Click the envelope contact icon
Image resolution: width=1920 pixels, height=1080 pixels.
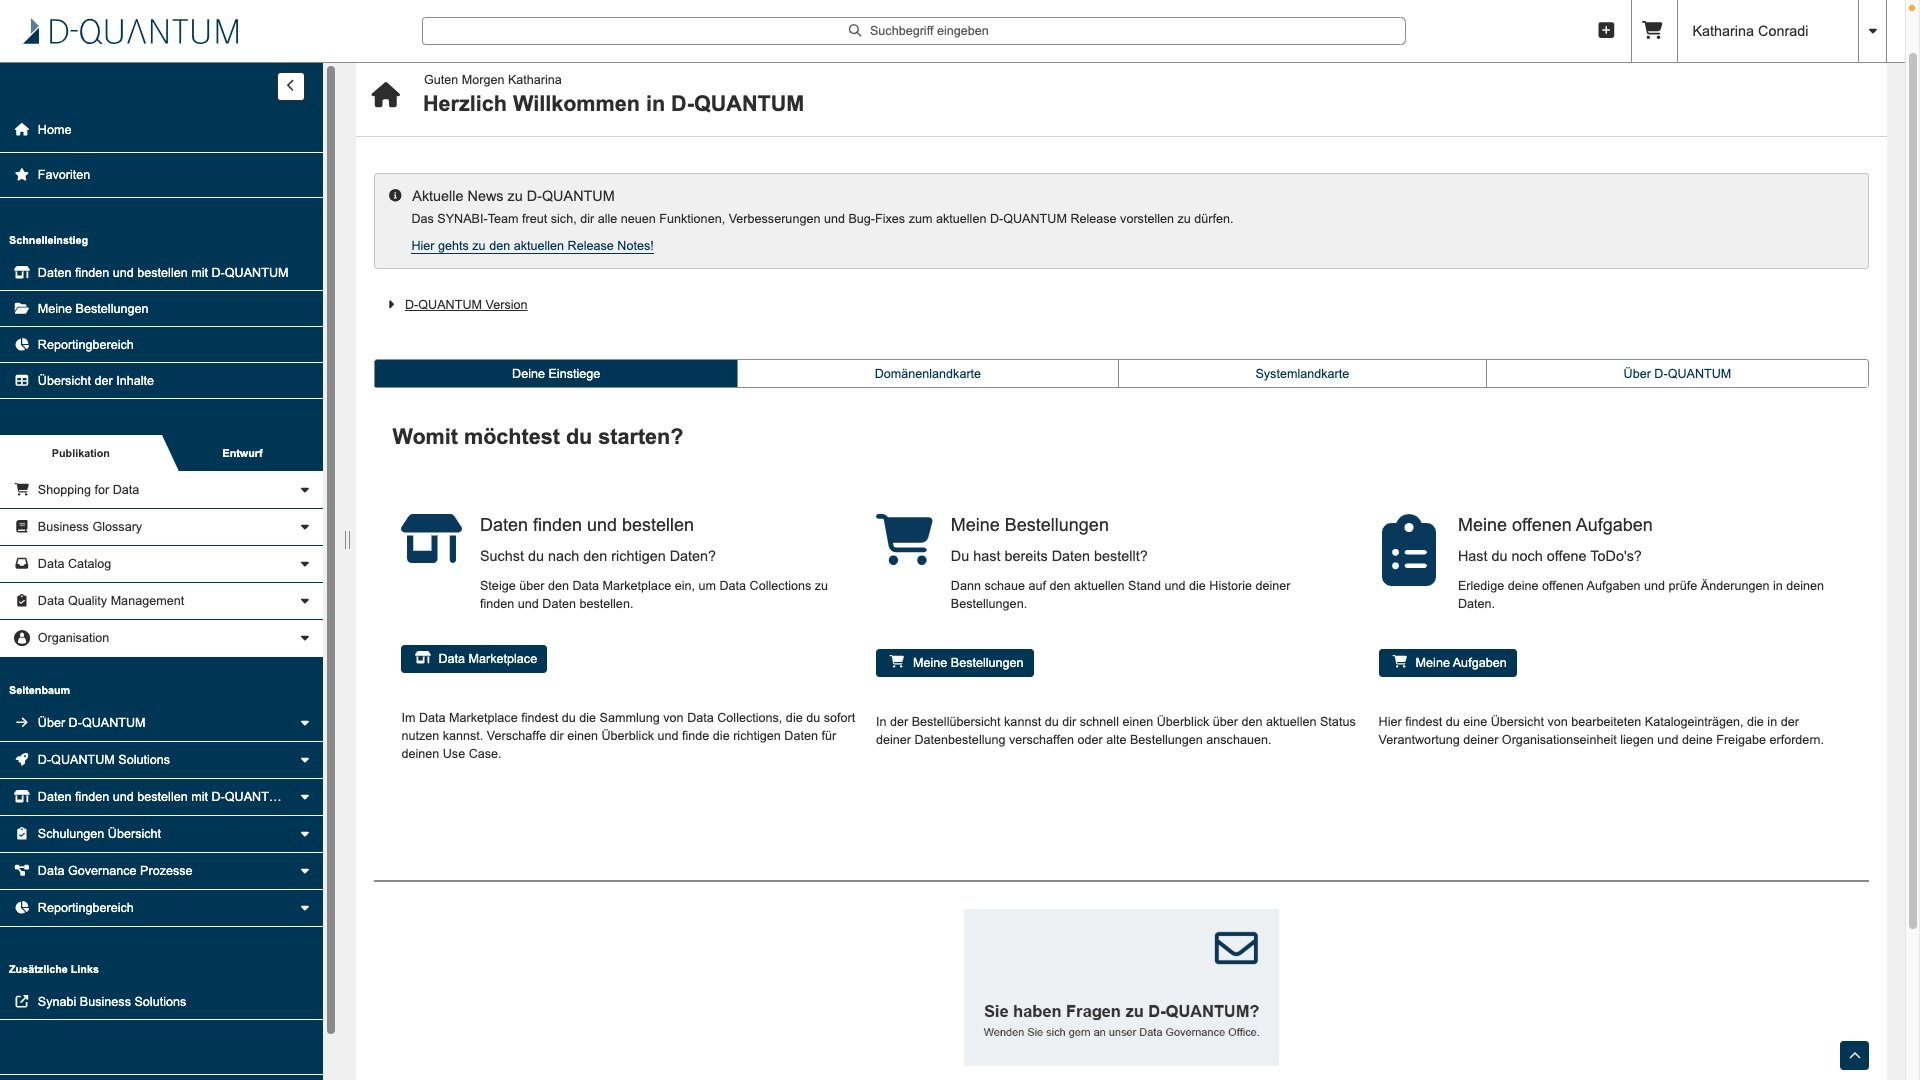coord(1236,947)
